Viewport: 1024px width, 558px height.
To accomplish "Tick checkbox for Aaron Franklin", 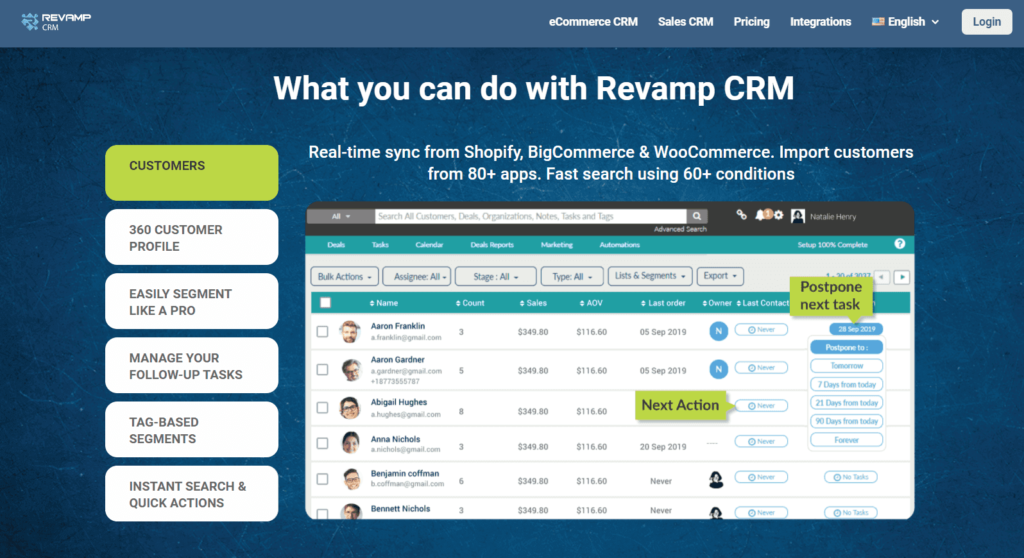I will click(x=323, y=331).
